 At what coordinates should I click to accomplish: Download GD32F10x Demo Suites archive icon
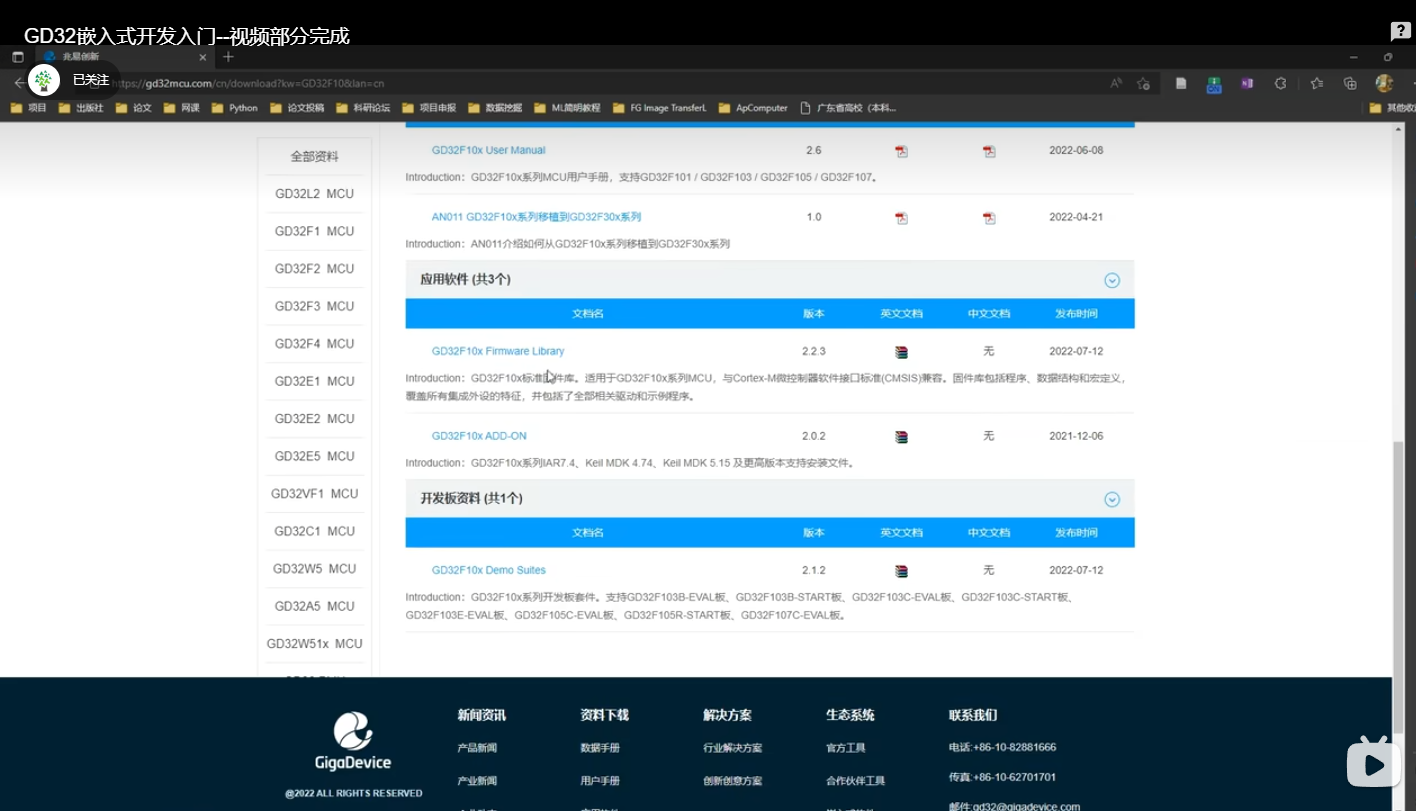point(901,571)
